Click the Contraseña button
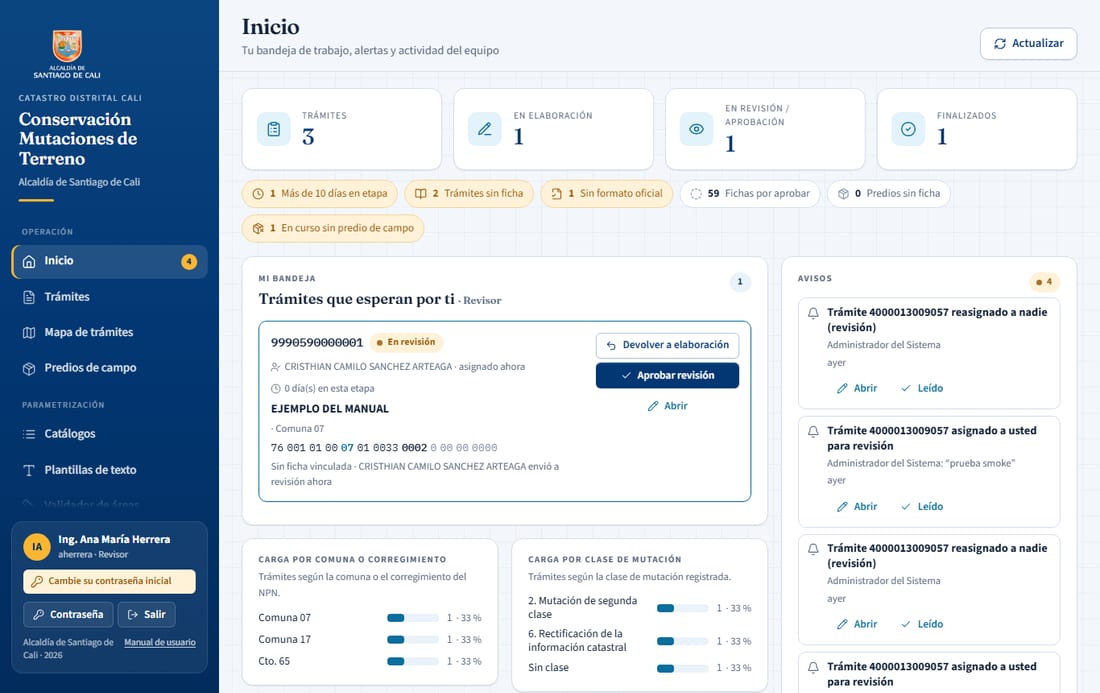The image size is (1100, 693). click(68, 614)
